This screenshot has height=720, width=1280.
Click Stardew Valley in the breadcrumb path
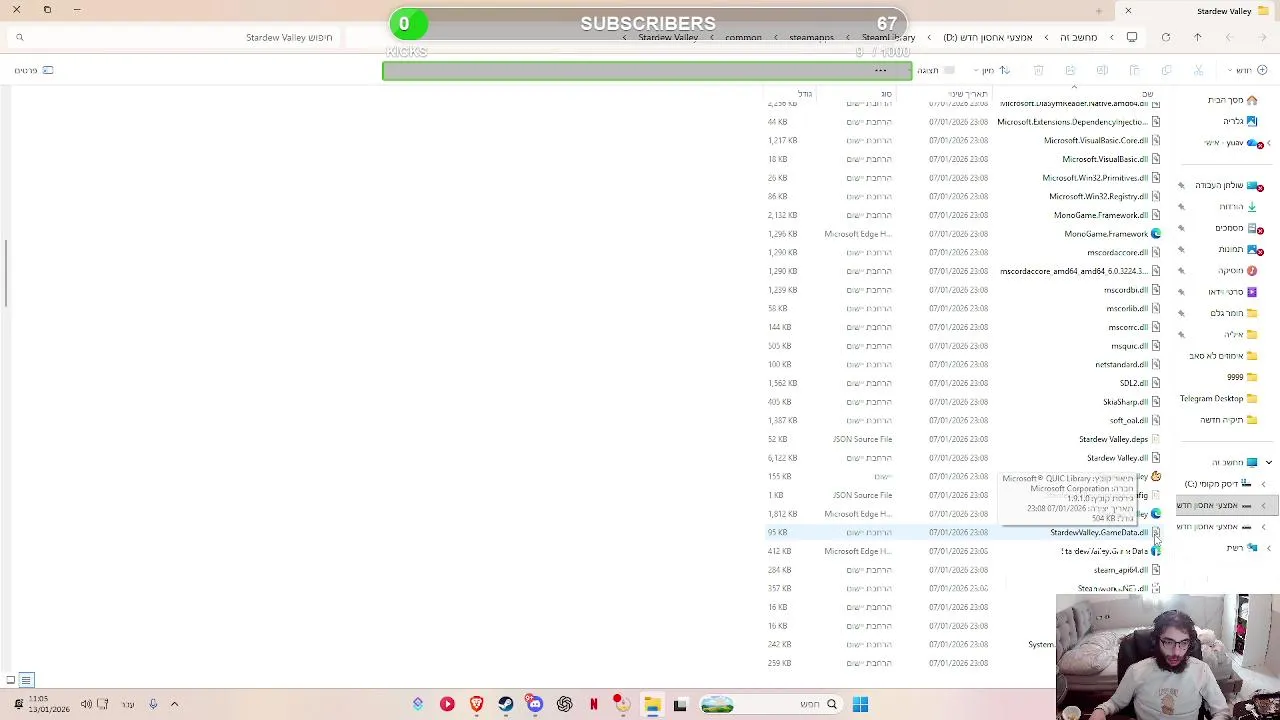[x=668, y=37]
